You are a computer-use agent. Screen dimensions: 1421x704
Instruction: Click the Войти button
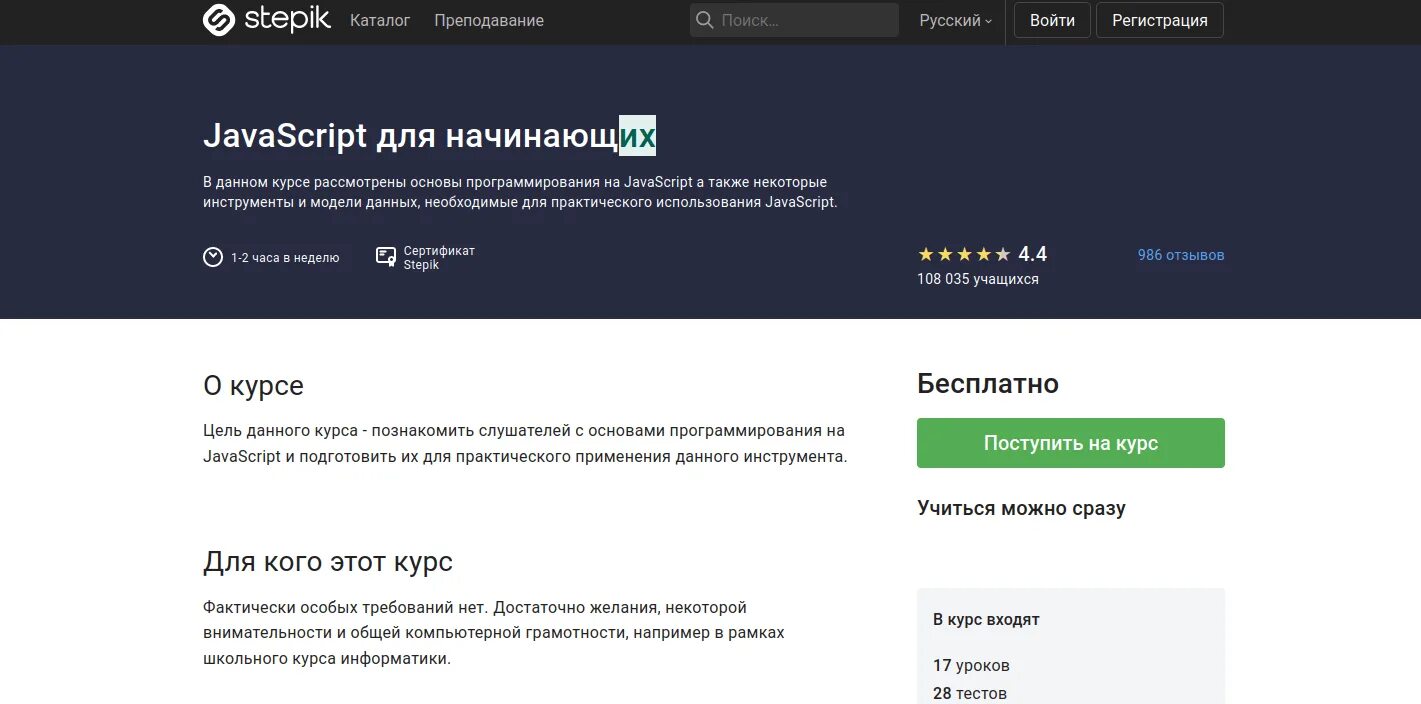pos(1052,20)
